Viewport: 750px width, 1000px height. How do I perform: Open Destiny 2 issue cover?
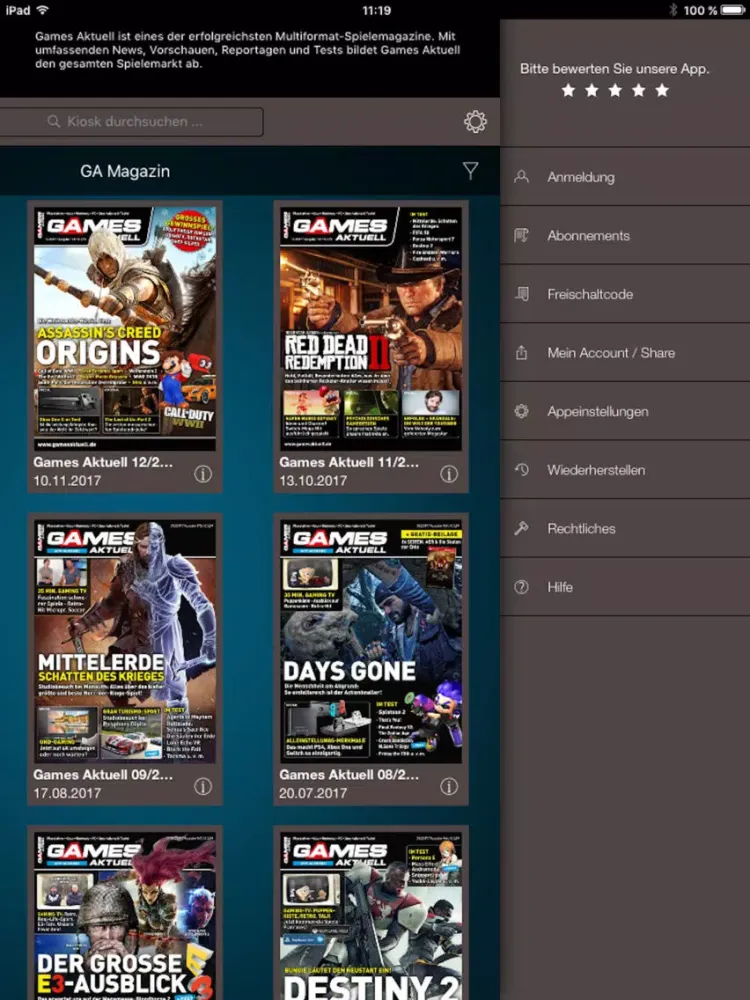pyautogui.click(x=371, y=916)
